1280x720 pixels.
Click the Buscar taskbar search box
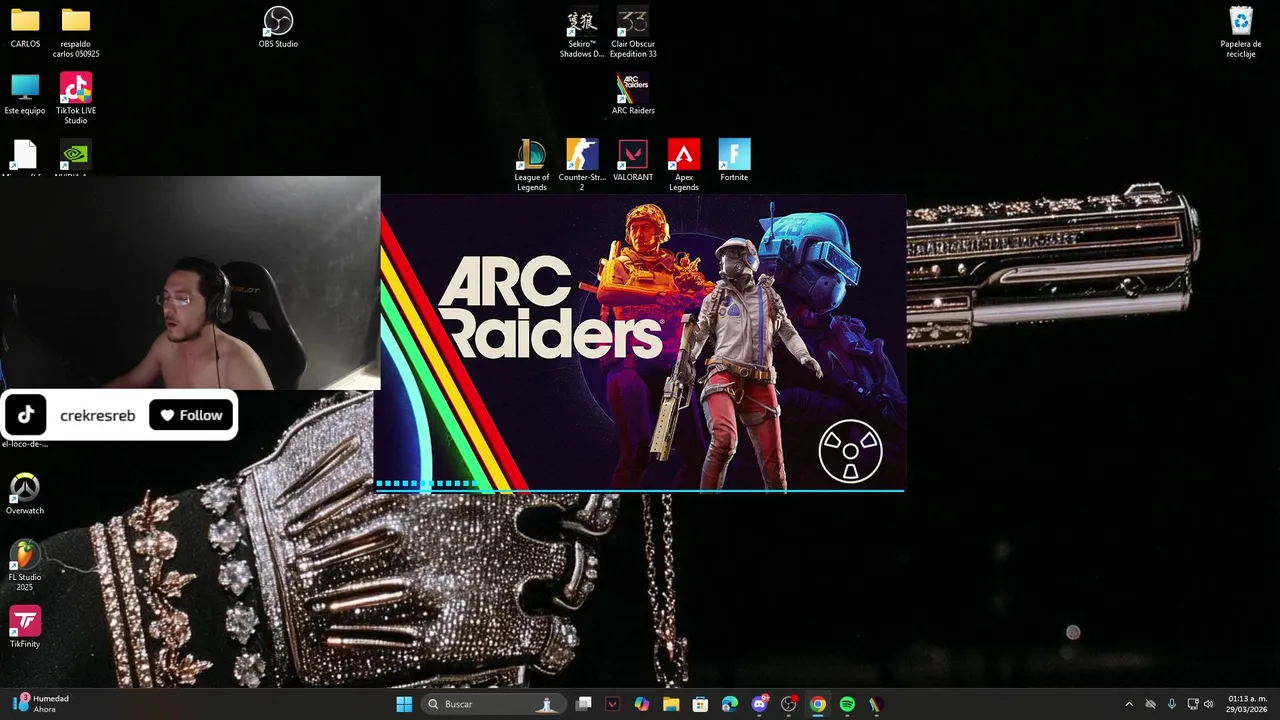(493, 704)
